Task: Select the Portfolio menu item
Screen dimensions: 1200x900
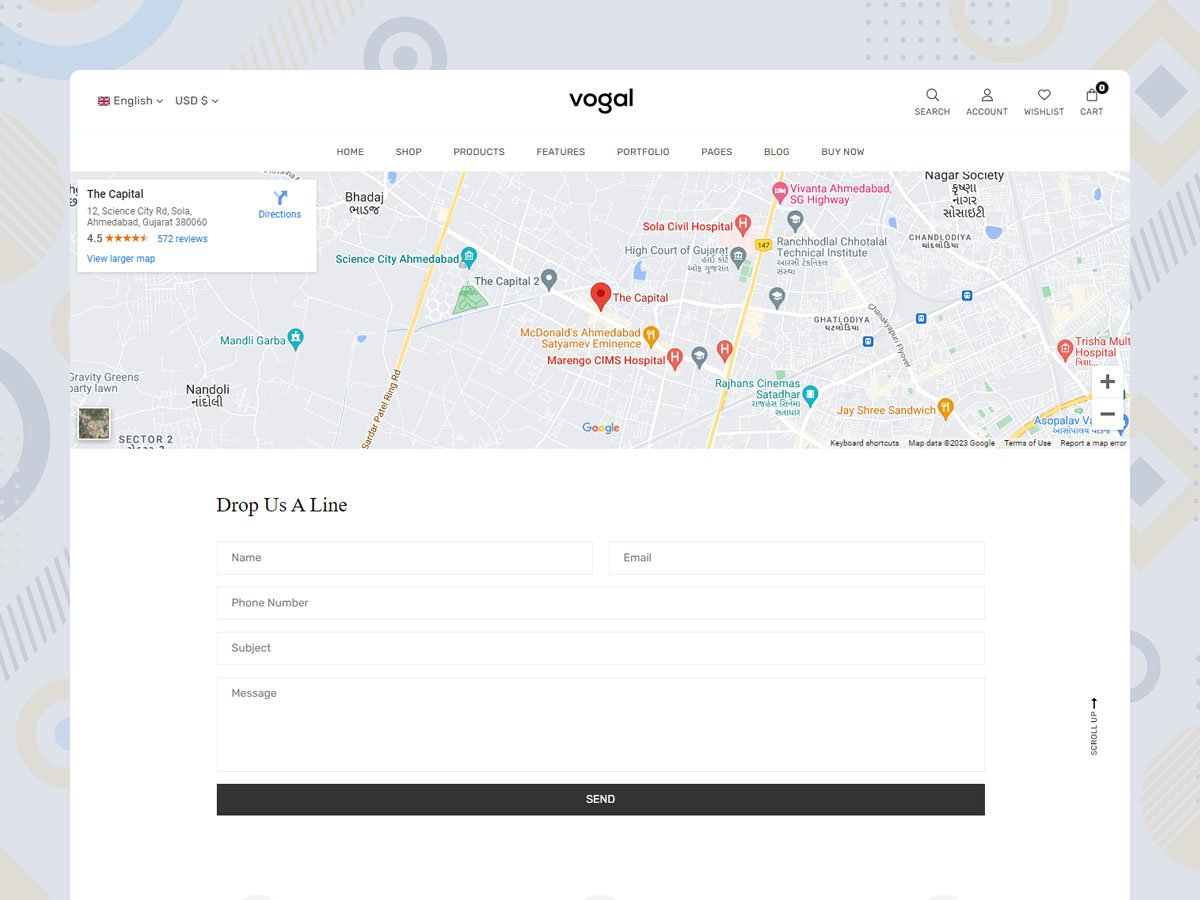Action: pos(643,152)
